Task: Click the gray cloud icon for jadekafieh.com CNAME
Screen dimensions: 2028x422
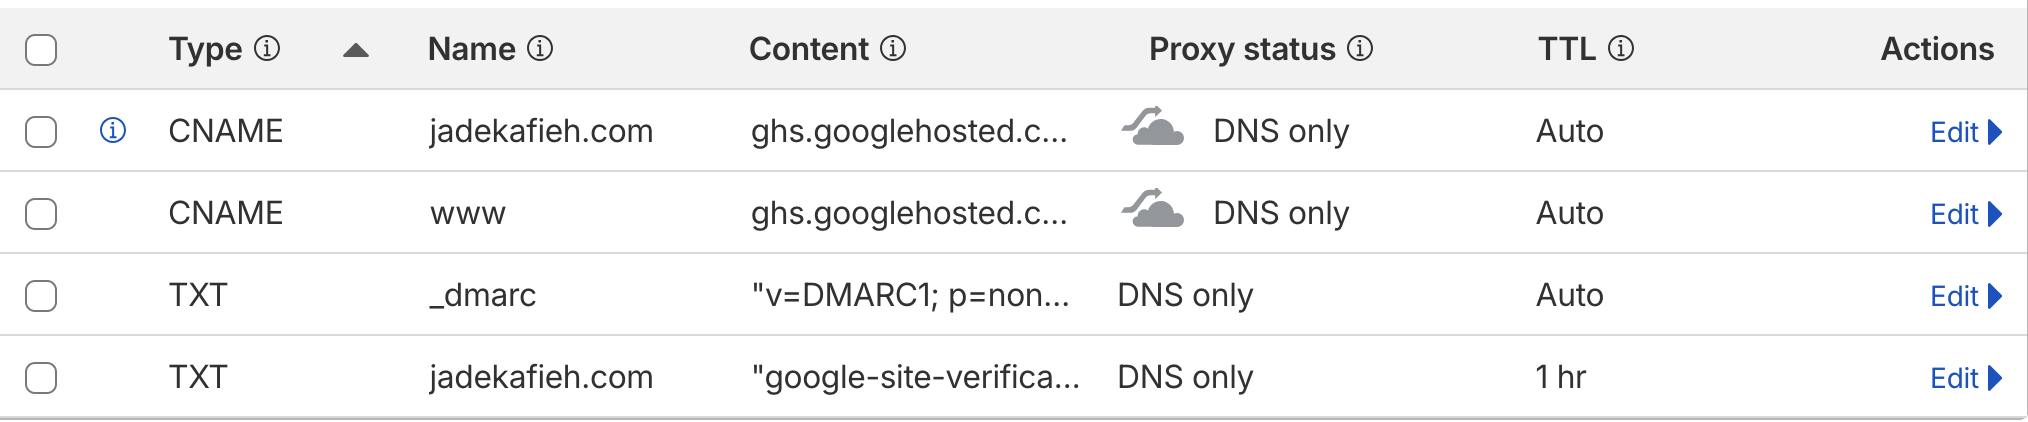Action: click(x=1153, y=128)
